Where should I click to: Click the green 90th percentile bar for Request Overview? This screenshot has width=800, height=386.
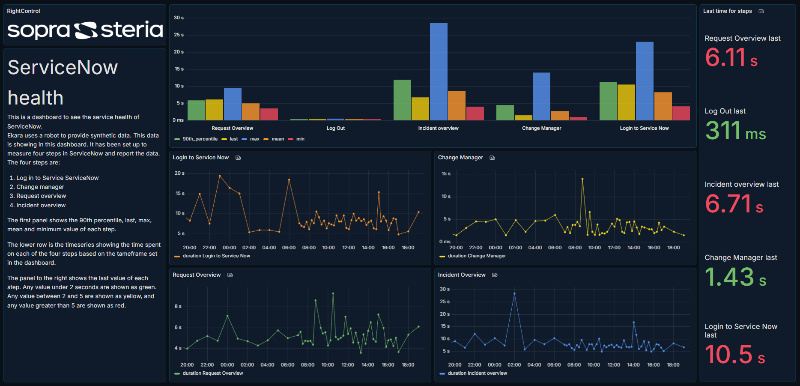click(196, 110)
